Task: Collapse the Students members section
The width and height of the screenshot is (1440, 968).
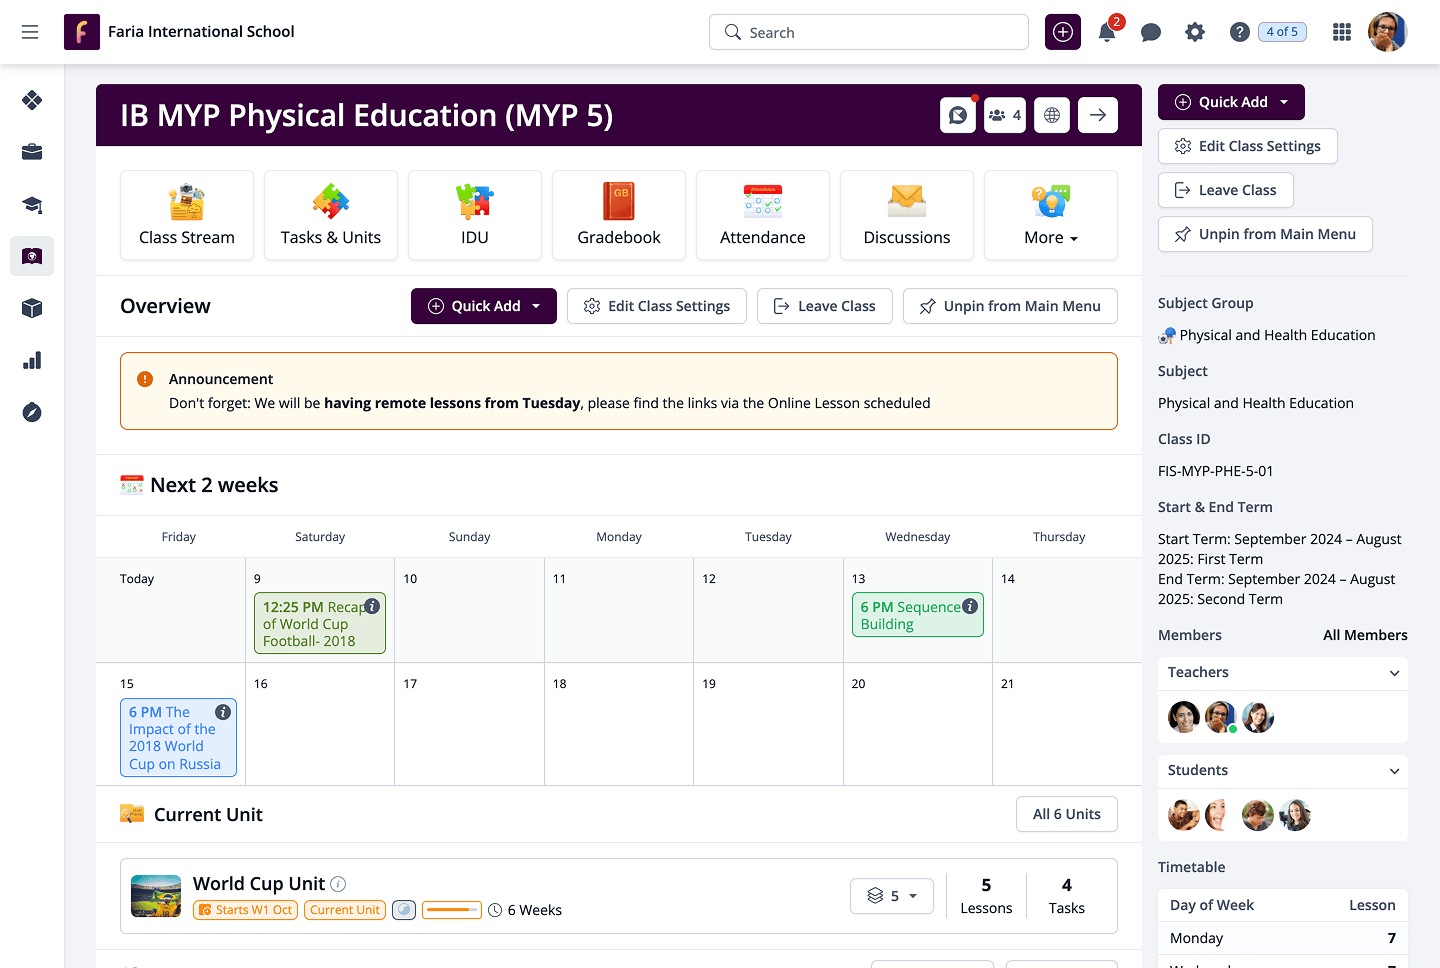Action: pyautogui.click(x=1394, y=771)
